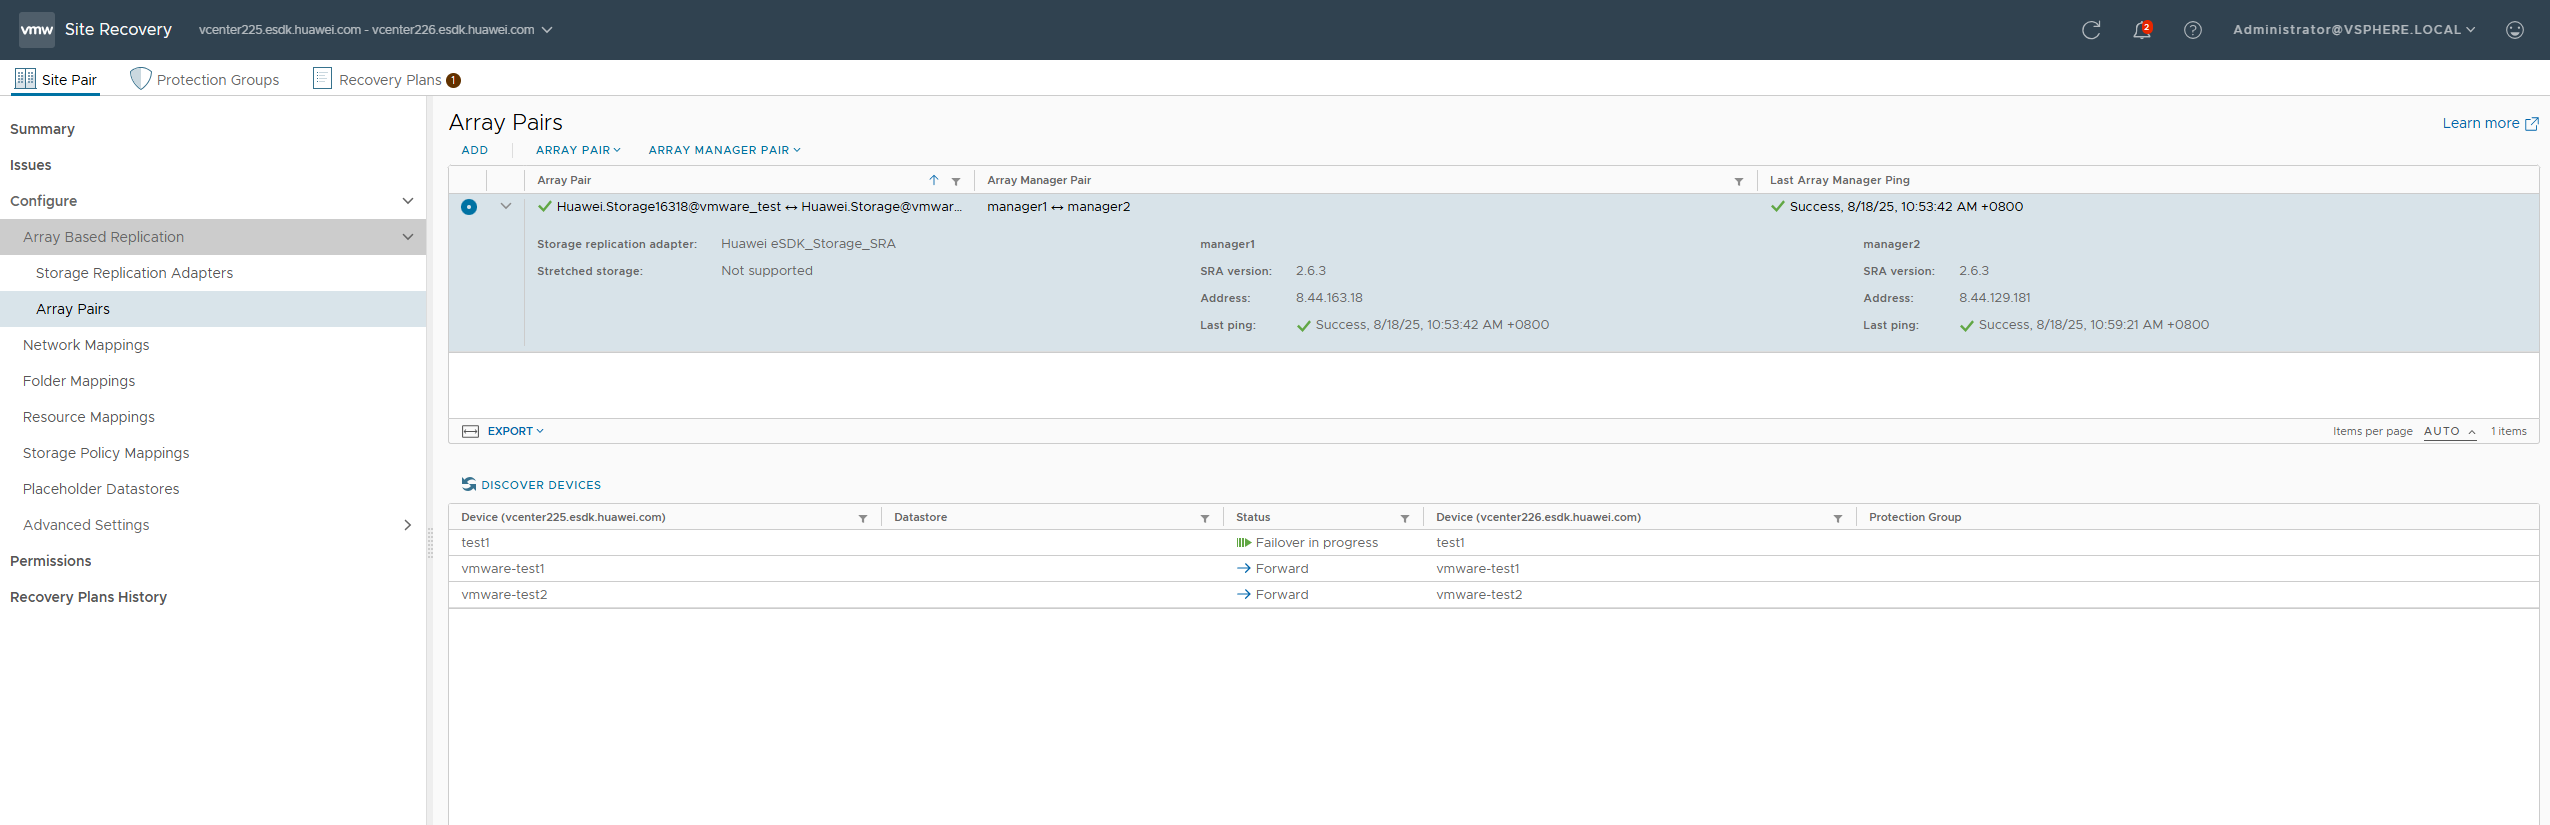This screenshot has width=2550, height=825.
Task: Open Placeholder Datastores
Action: pos(101,489)
